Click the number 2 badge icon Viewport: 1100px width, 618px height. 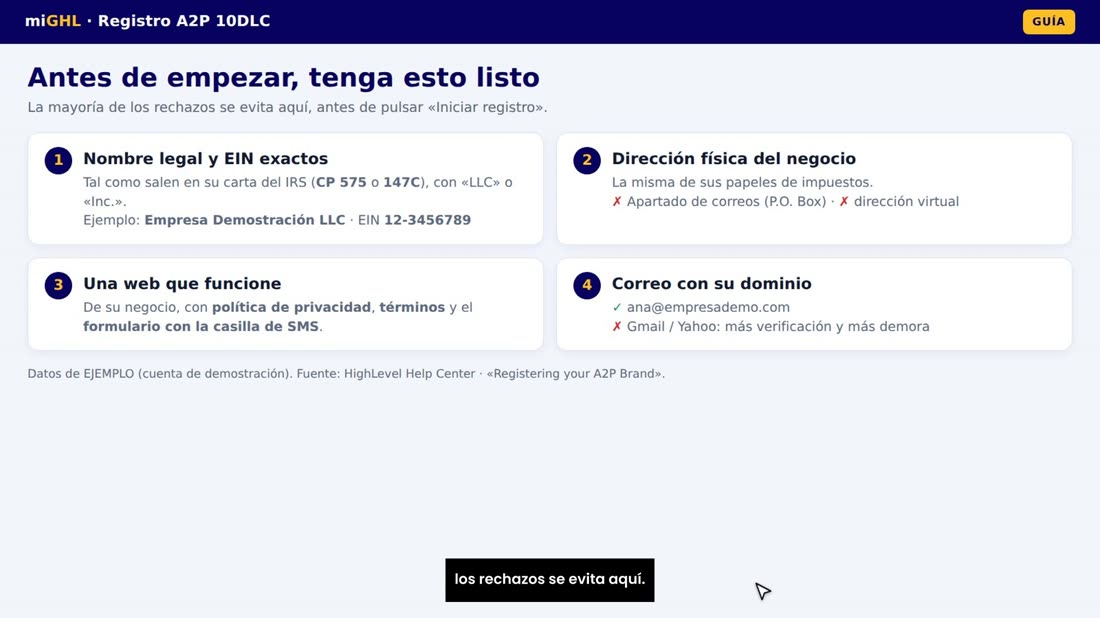click(x=586, y=160)
